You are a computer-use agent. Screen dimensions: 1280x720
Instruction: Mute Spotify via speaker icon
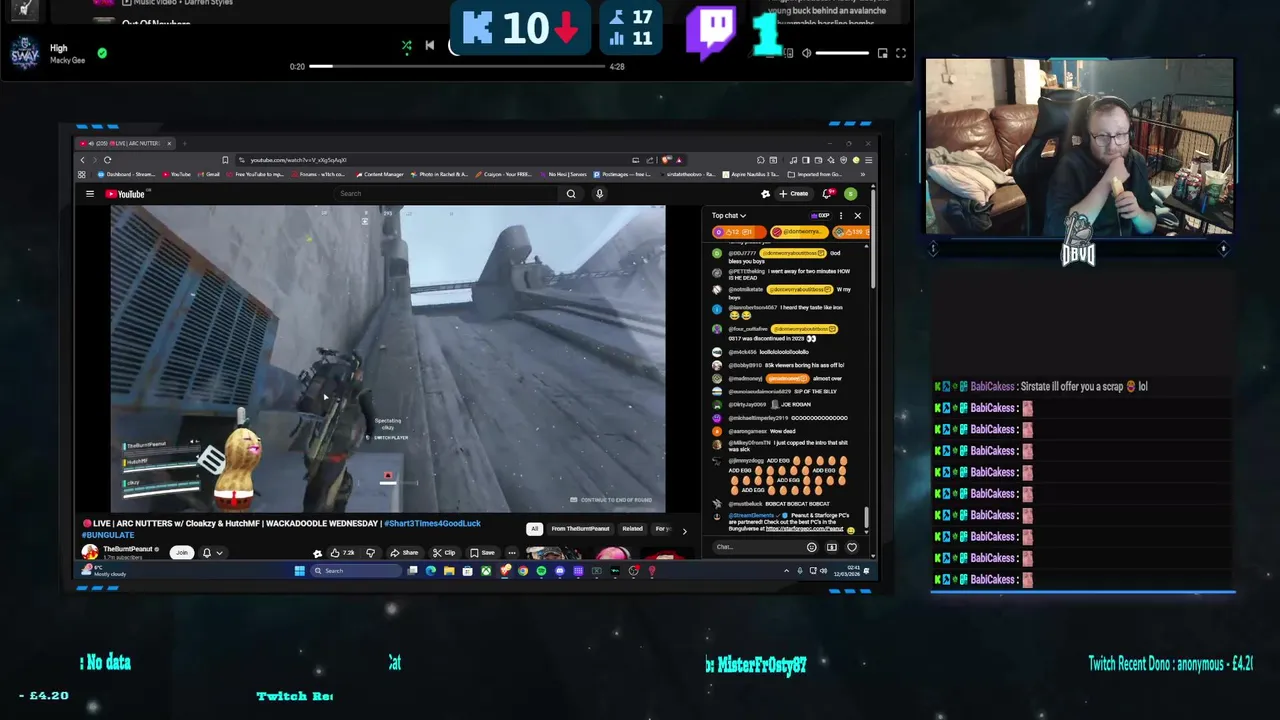[806, 53]
